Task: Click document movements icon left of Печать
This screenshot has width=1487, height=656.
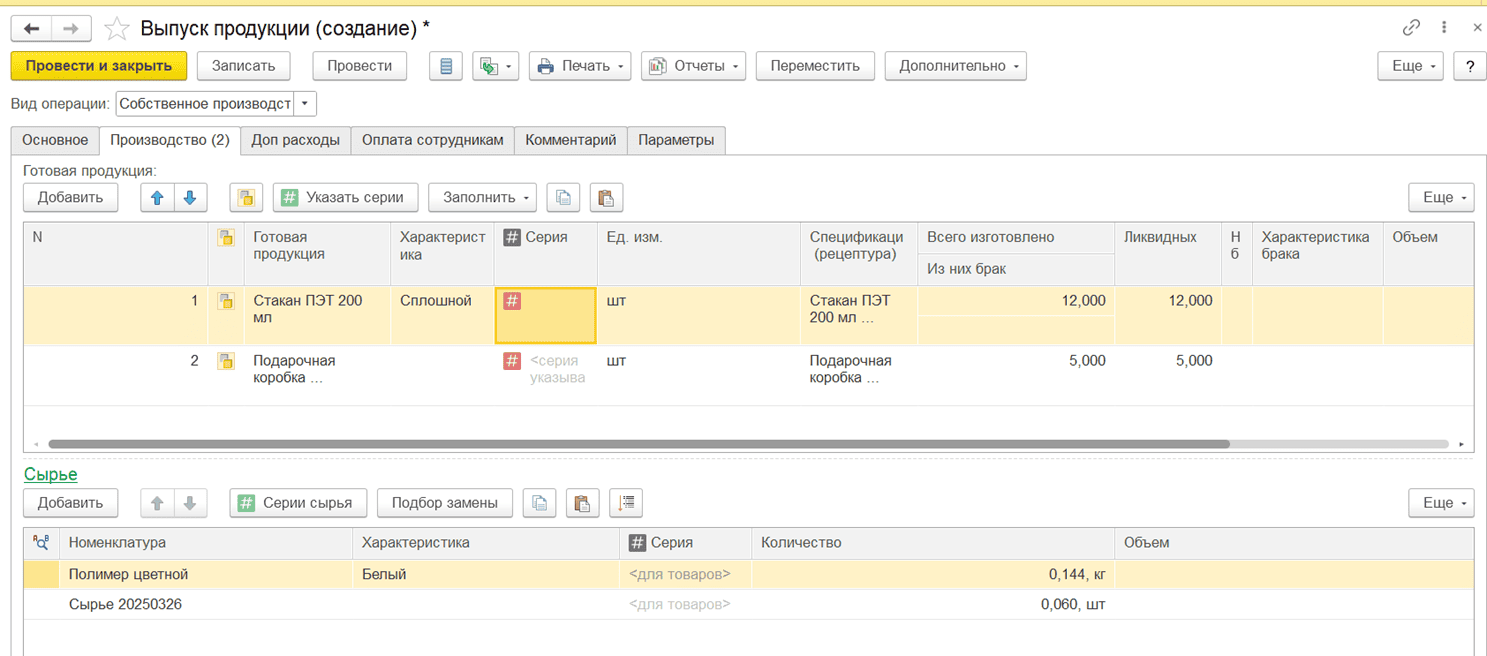Action: tap(446, 66)
